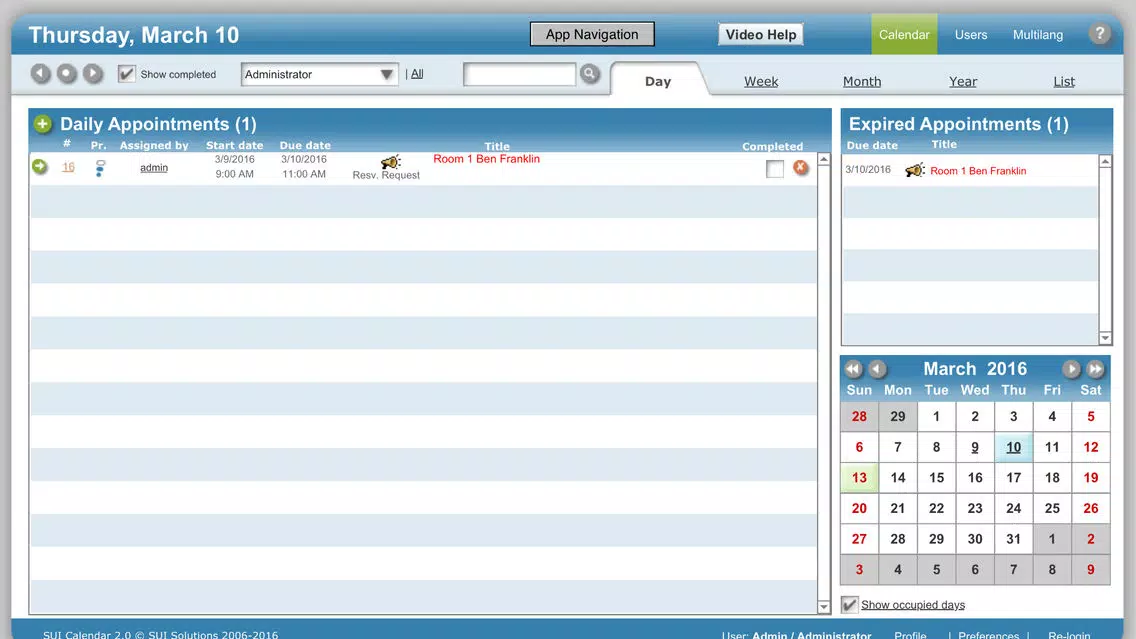Image resolution: width=1136 pixels, height=639 pixels.
Task: Click the search magnifier button
Action: 590,73
